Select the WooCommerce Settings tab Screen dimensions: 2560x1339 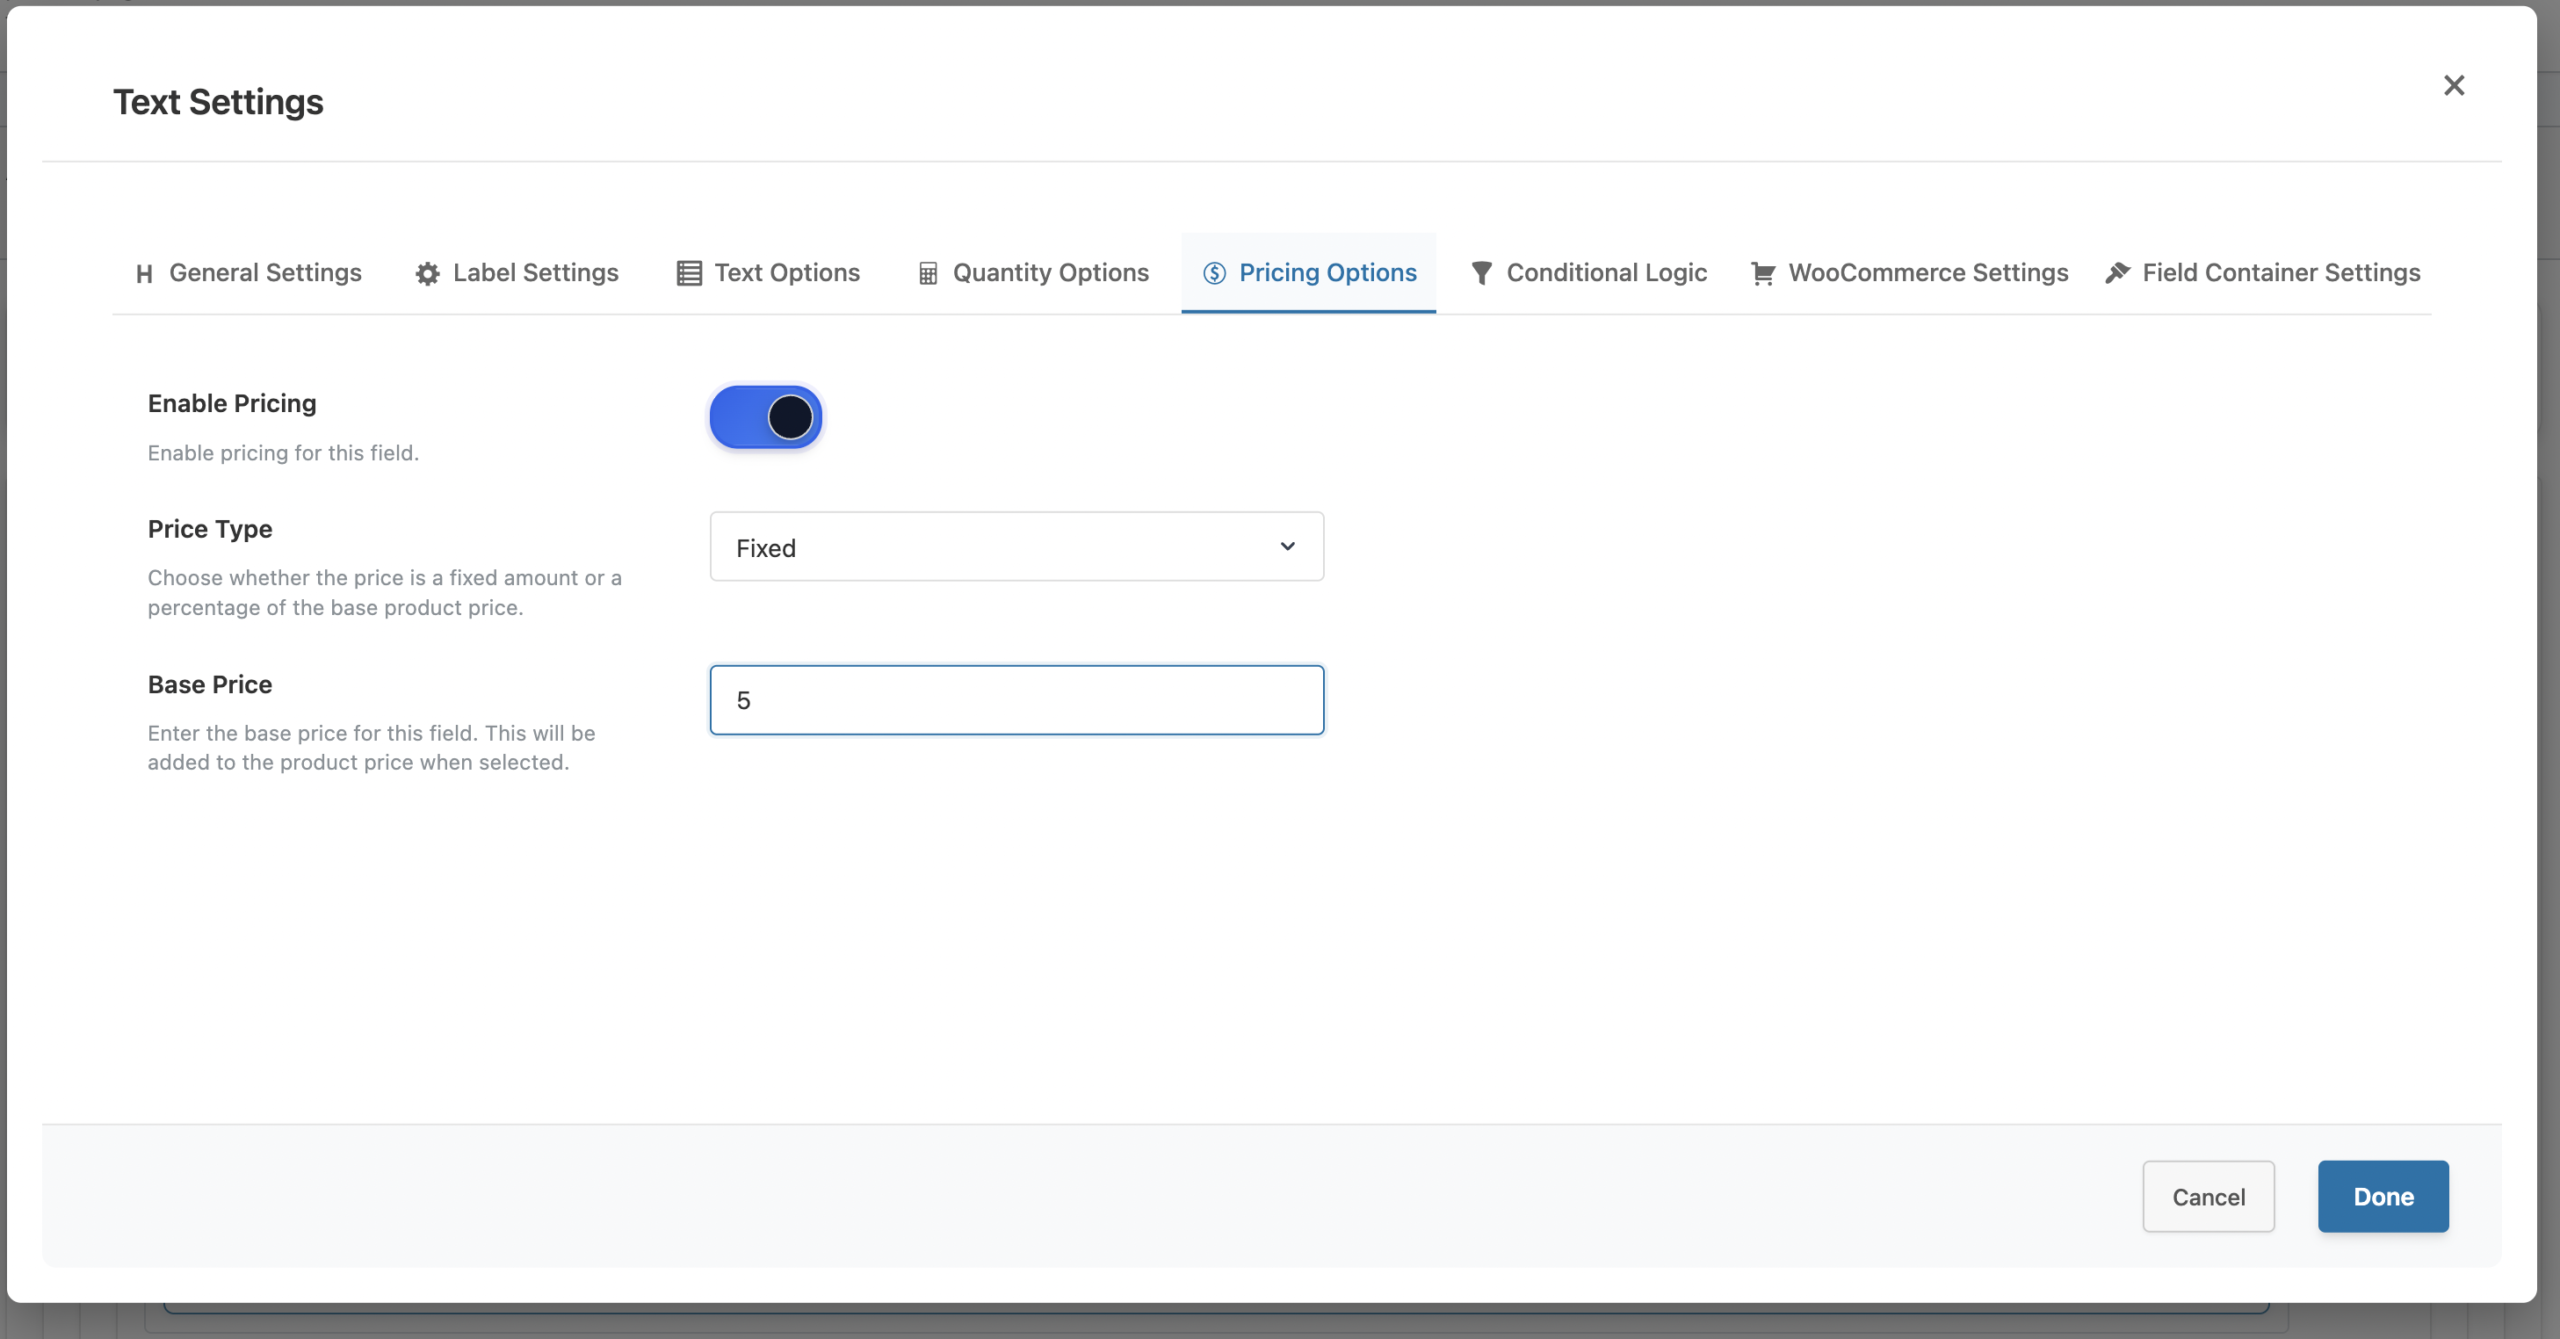point(1927,273)
